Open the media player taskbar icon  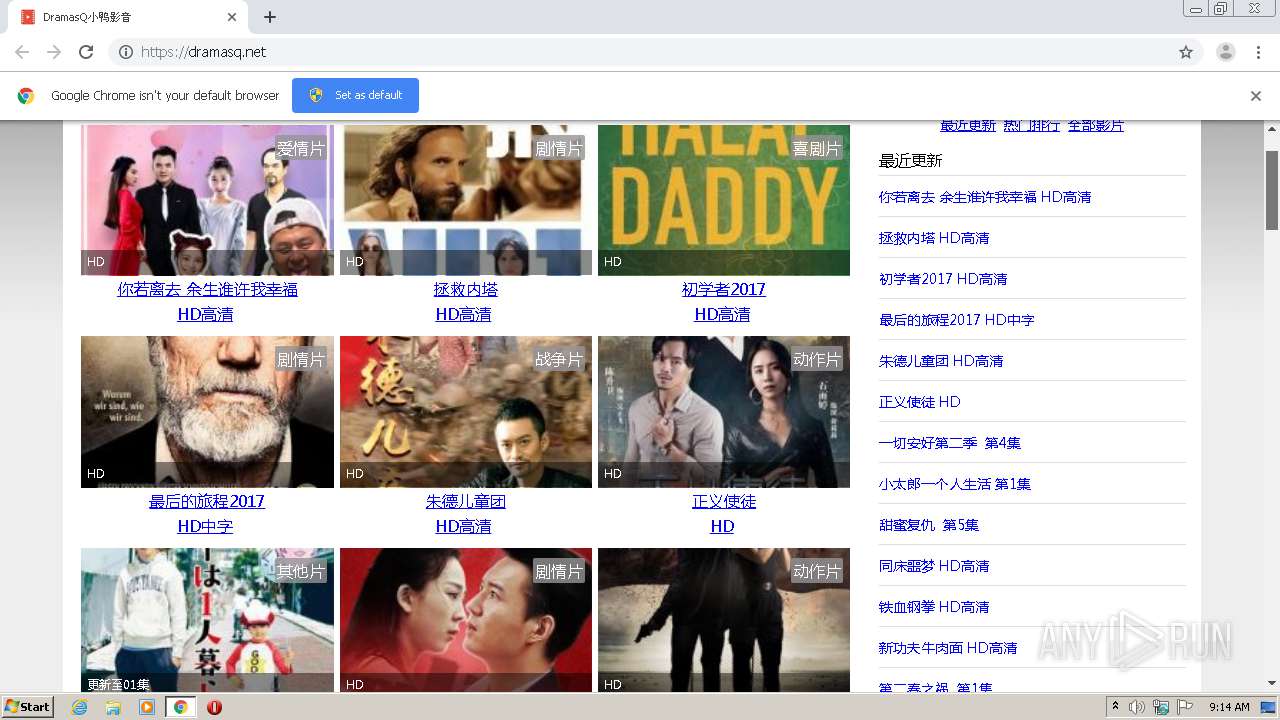tap(147, 707)
